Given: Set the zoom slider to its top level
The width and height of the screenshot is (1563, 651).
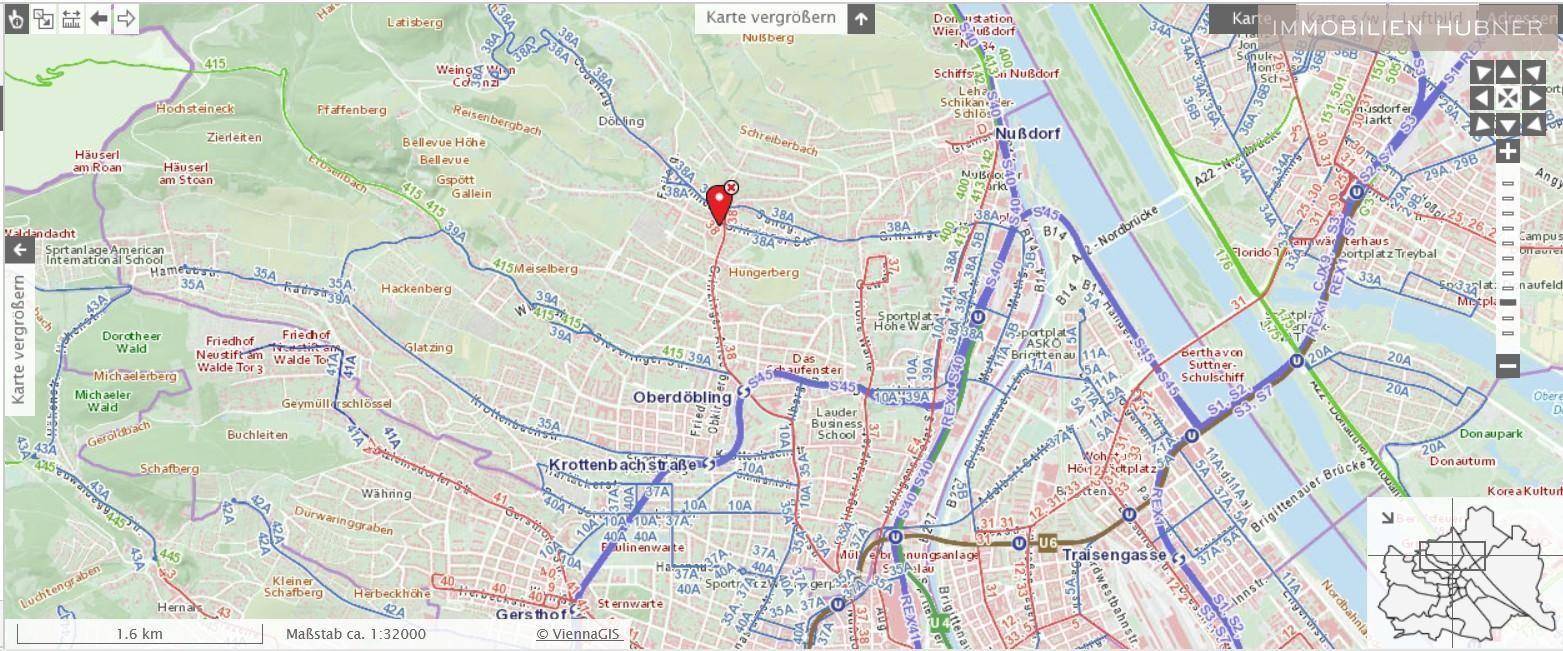Looking at the screenshot, I should 1508,184.
